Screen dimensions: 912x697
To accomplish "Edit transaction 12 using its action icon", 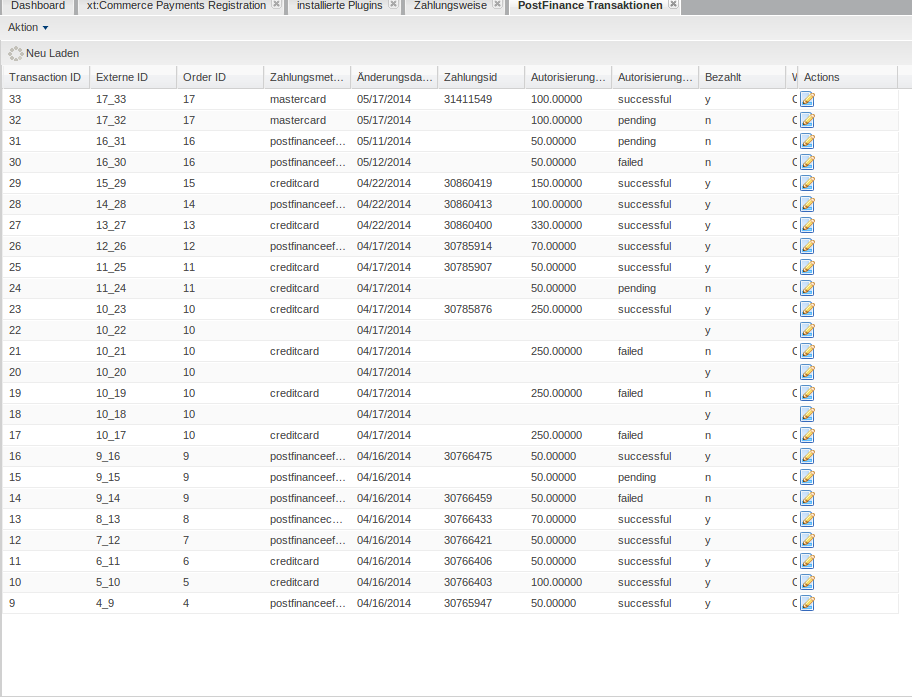I will click(x=808, y=540).
